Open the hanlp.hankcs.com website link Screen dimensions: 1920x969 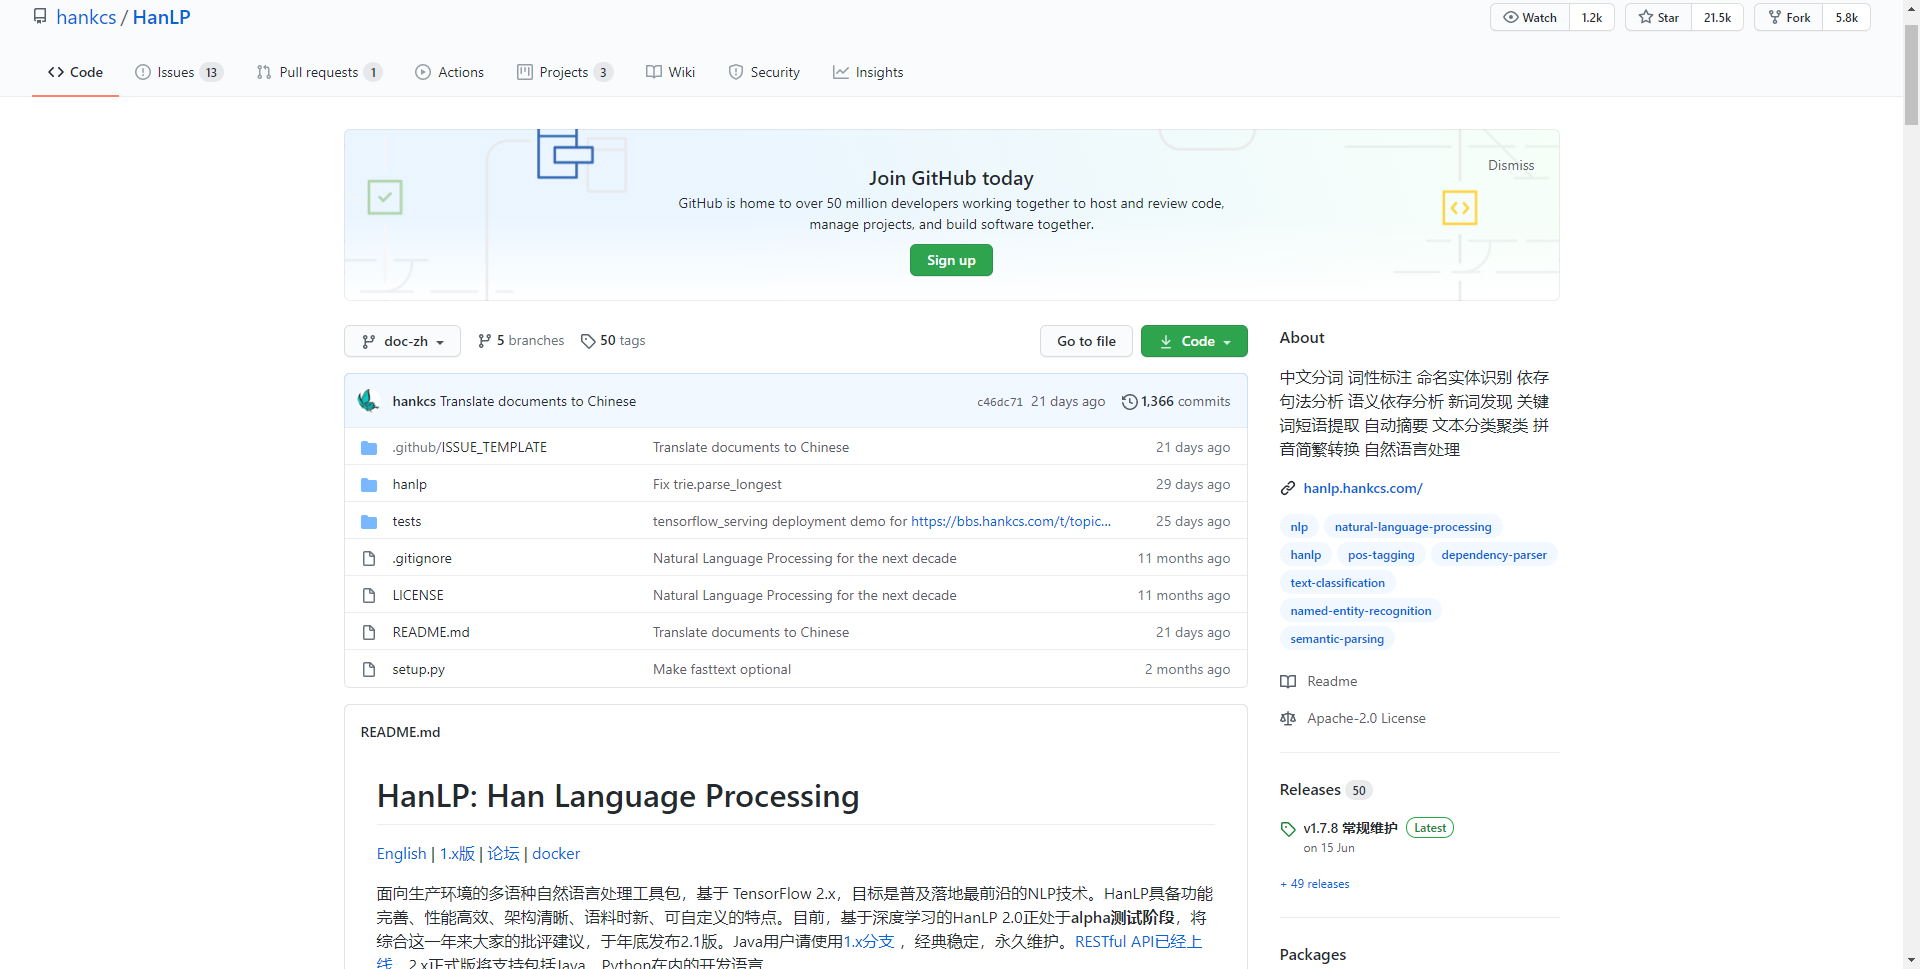pos(1363,488)
